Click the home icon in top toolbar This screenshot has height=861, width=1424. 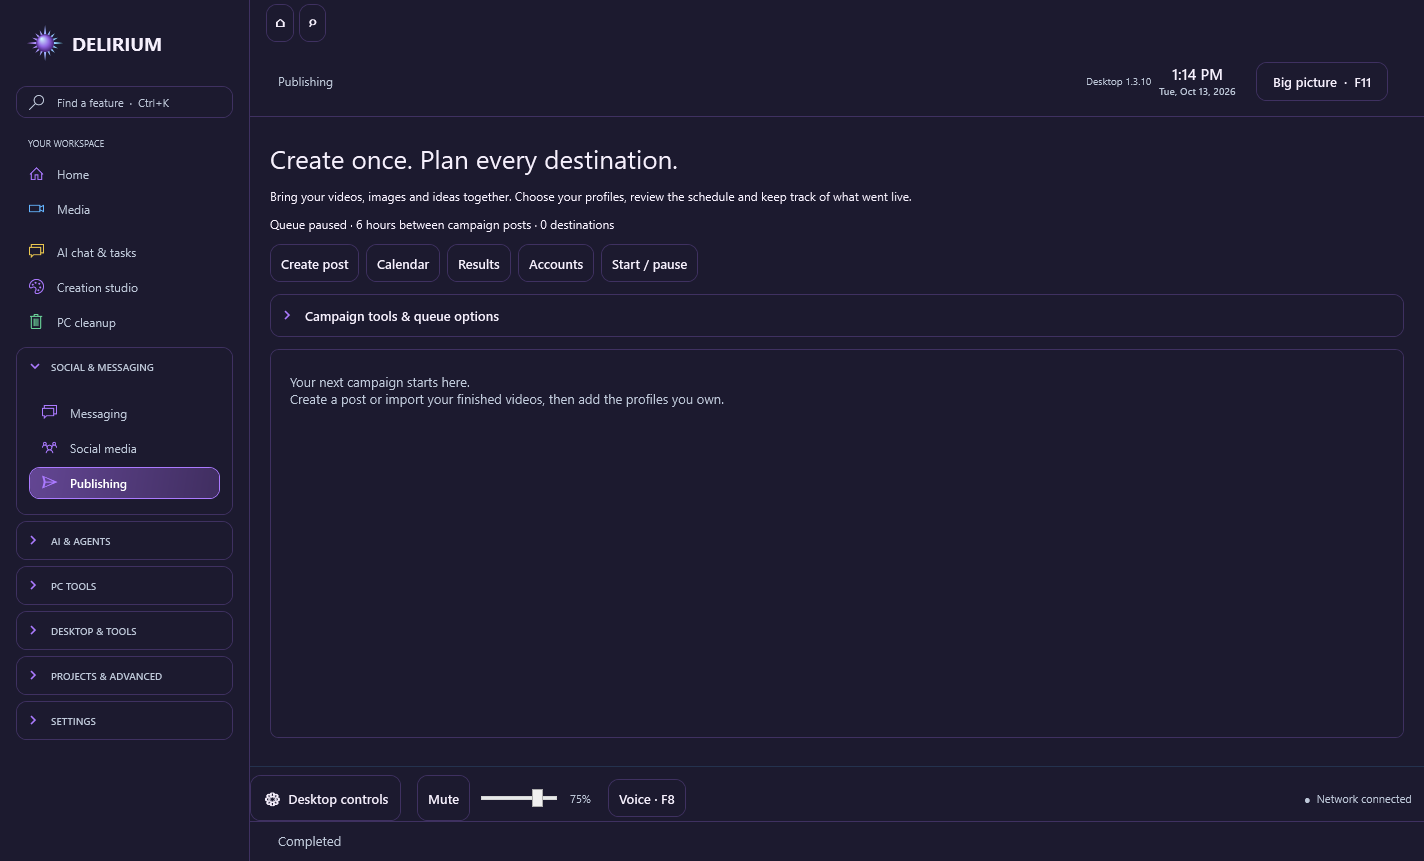[280, 23]
